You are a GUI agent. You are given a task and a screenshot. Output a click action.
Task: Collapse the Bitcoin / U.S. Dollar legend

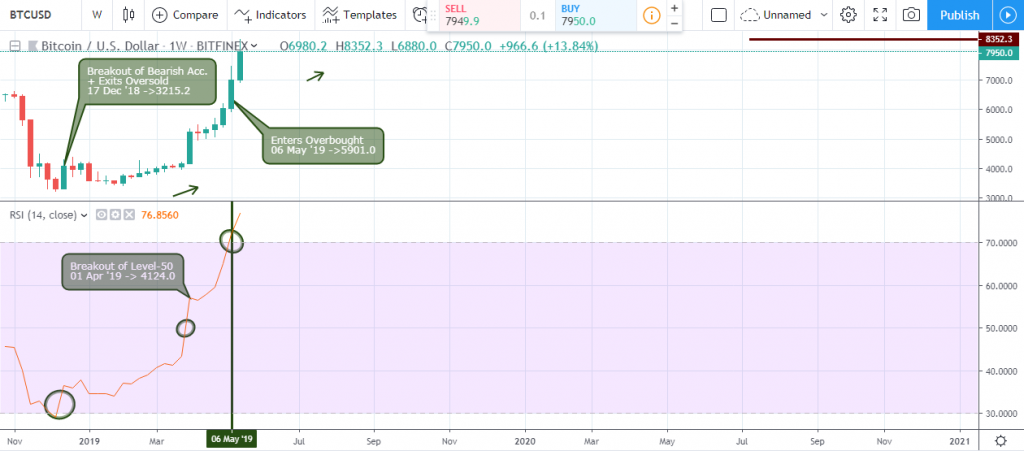pos(14,46)
